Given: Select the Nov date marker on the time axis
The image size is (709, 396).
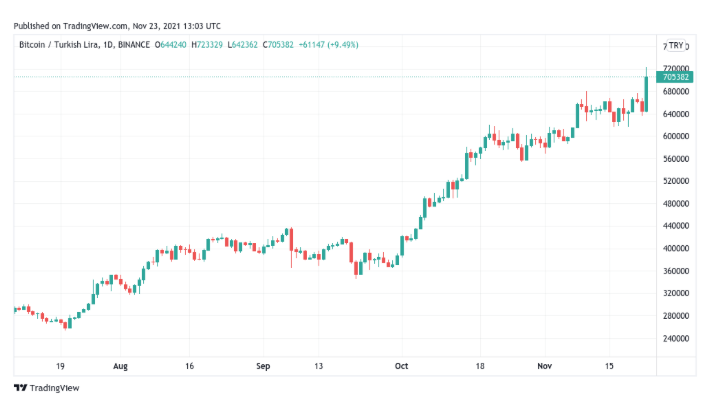Looking at the screenshot, I should click(x=544, y=366).
